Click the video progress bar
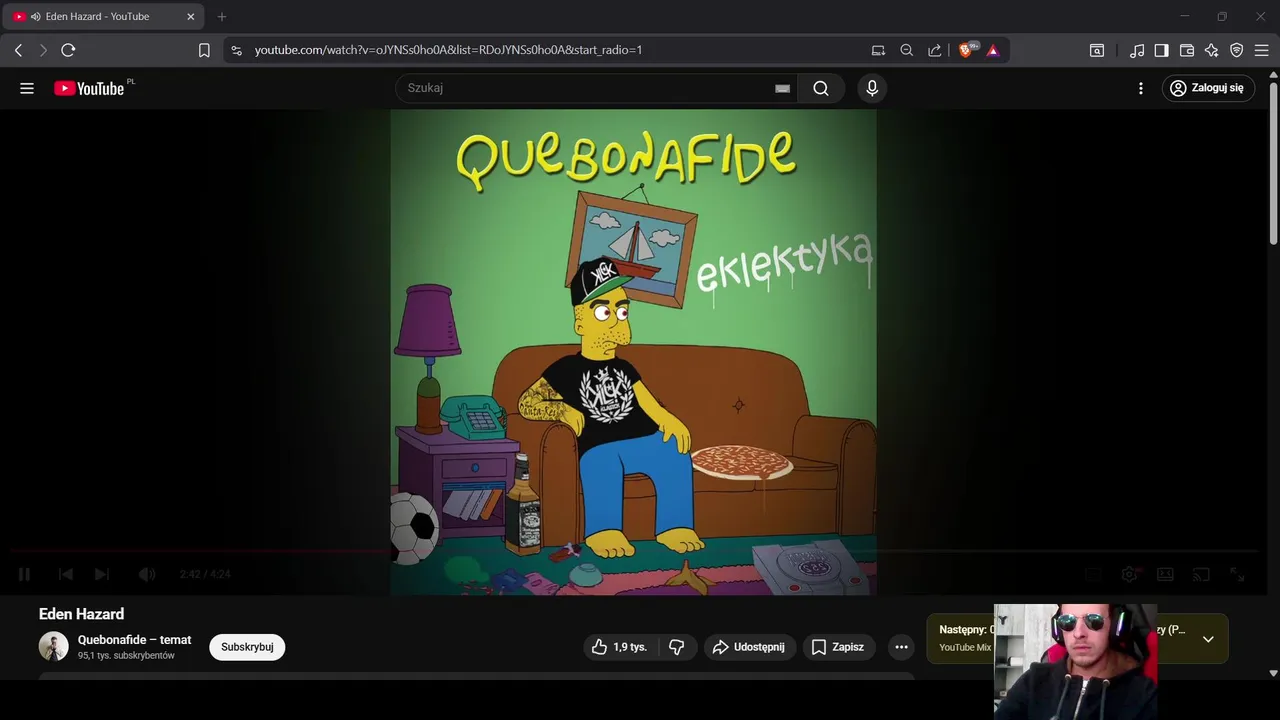1280x720 pixels. 634,551
